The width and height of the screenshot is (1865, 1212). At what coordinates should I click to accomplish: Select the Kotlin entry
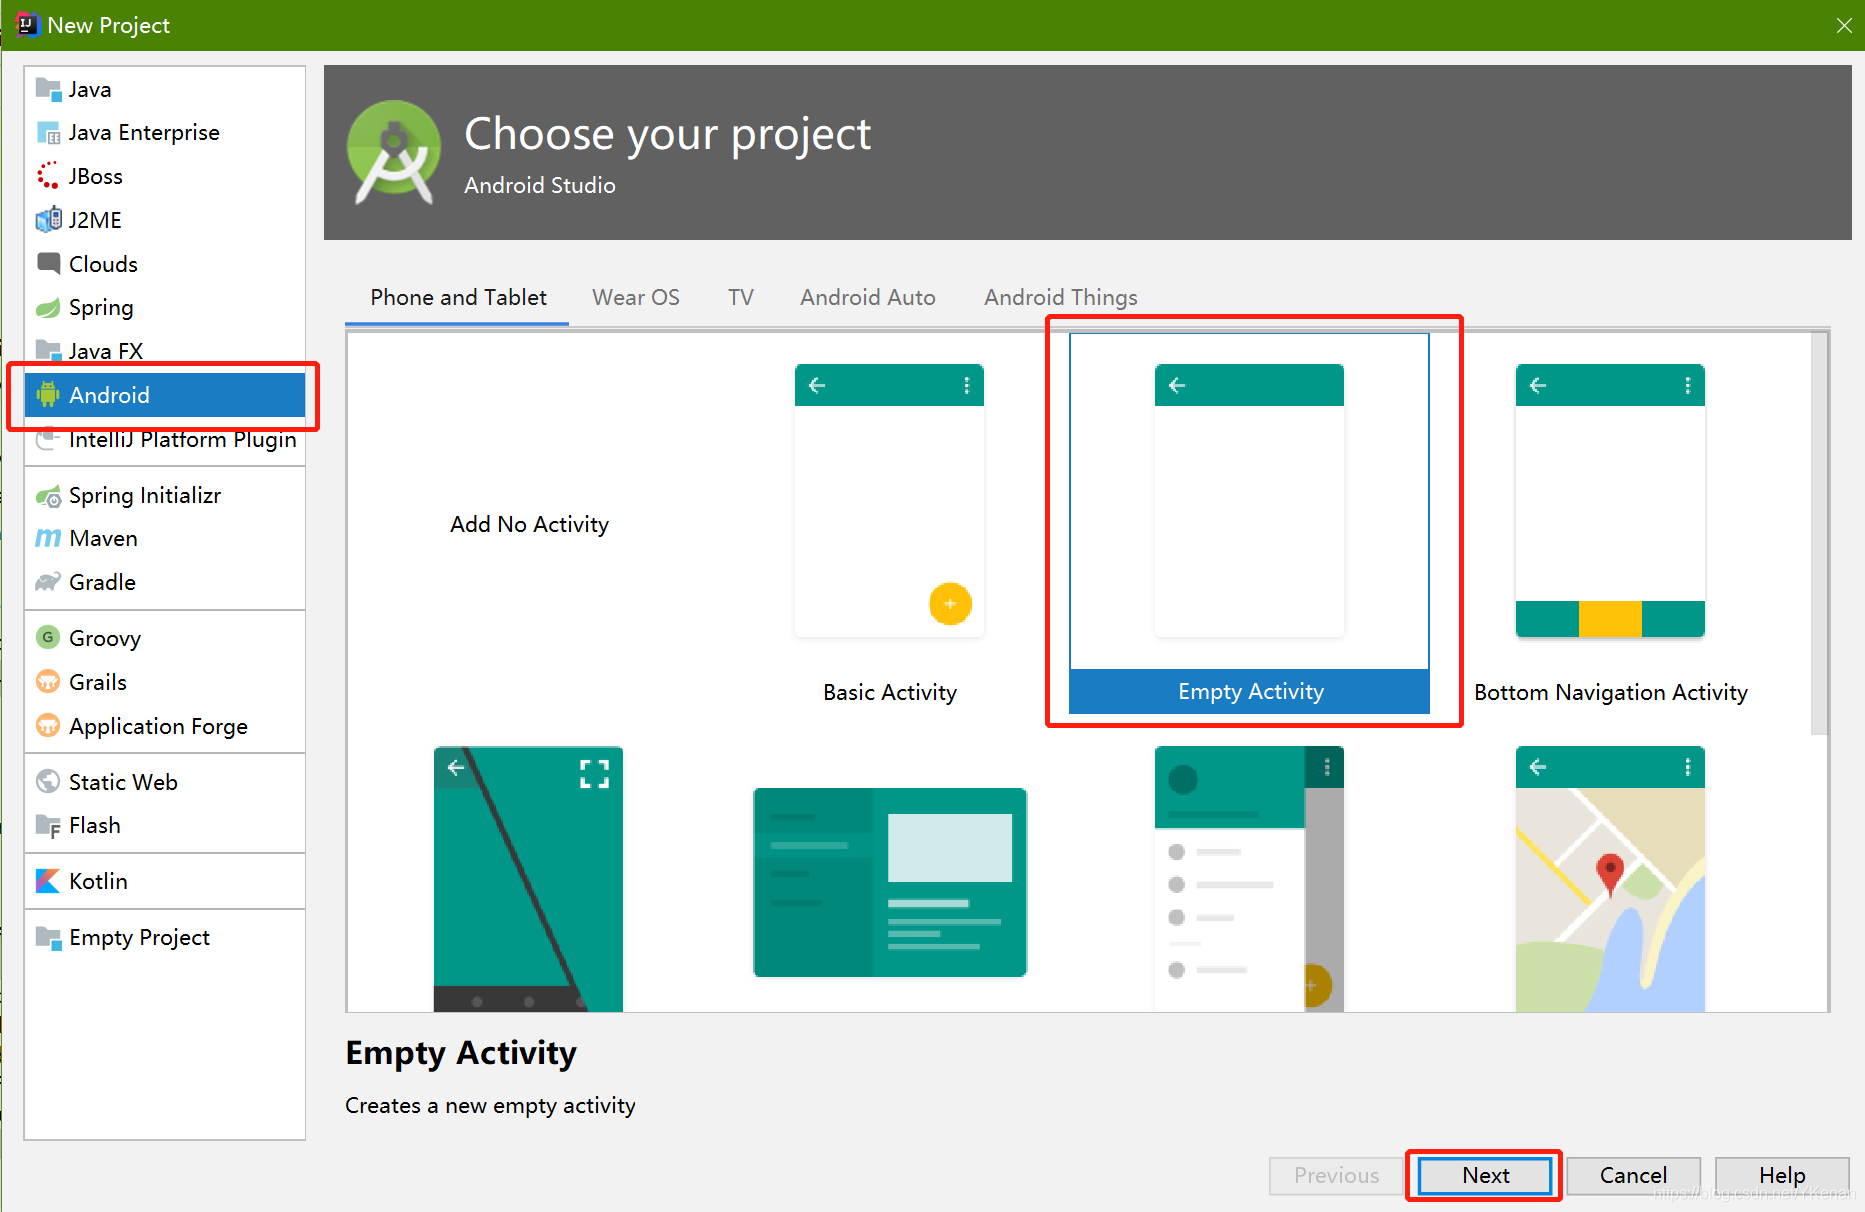click(x=165, y=881)
